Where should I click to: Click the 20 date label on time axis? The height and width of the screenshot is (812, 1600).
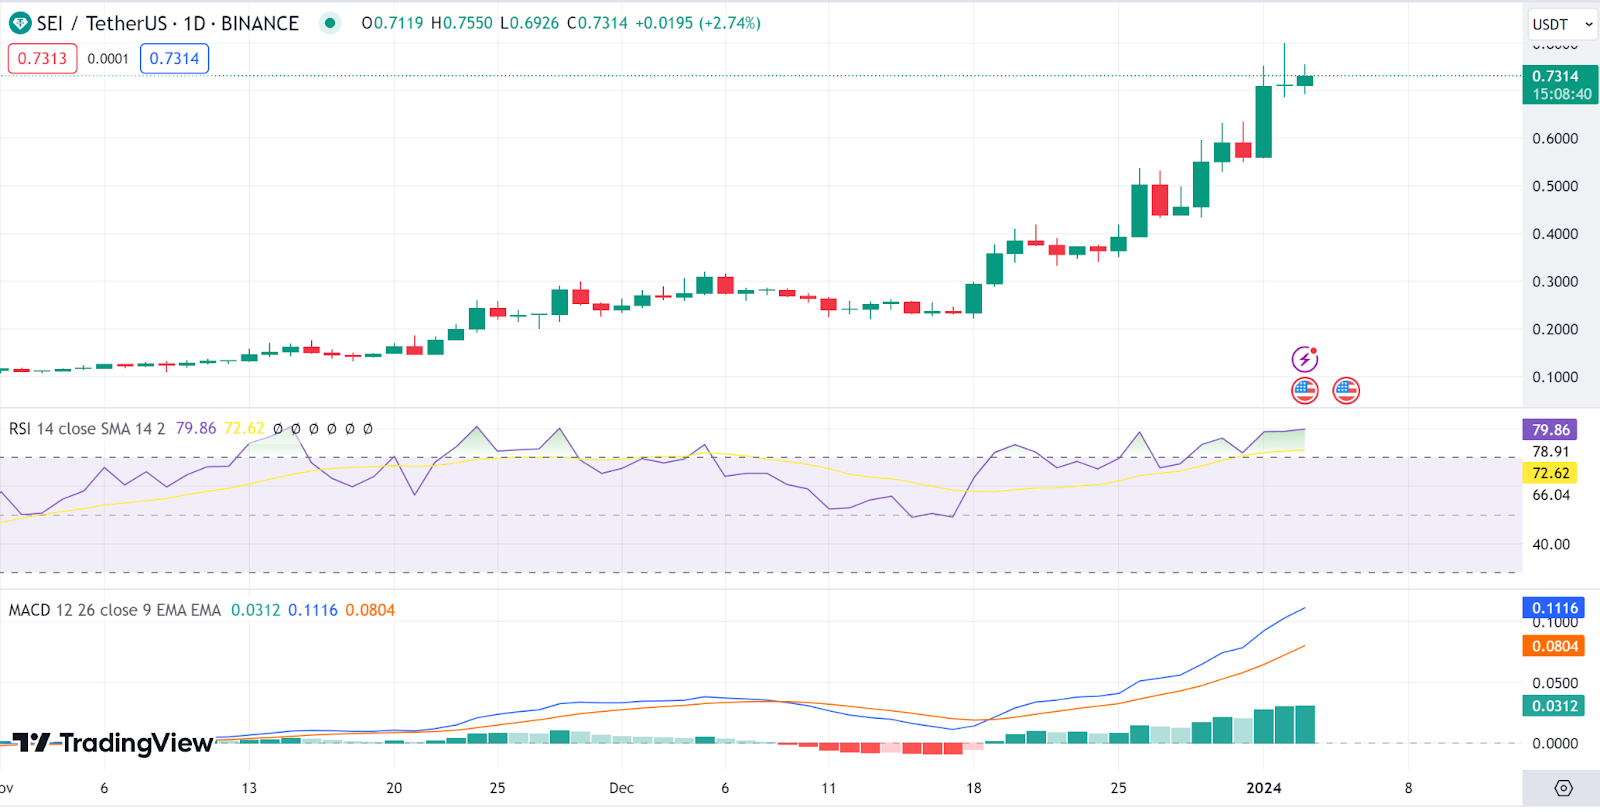394,788
